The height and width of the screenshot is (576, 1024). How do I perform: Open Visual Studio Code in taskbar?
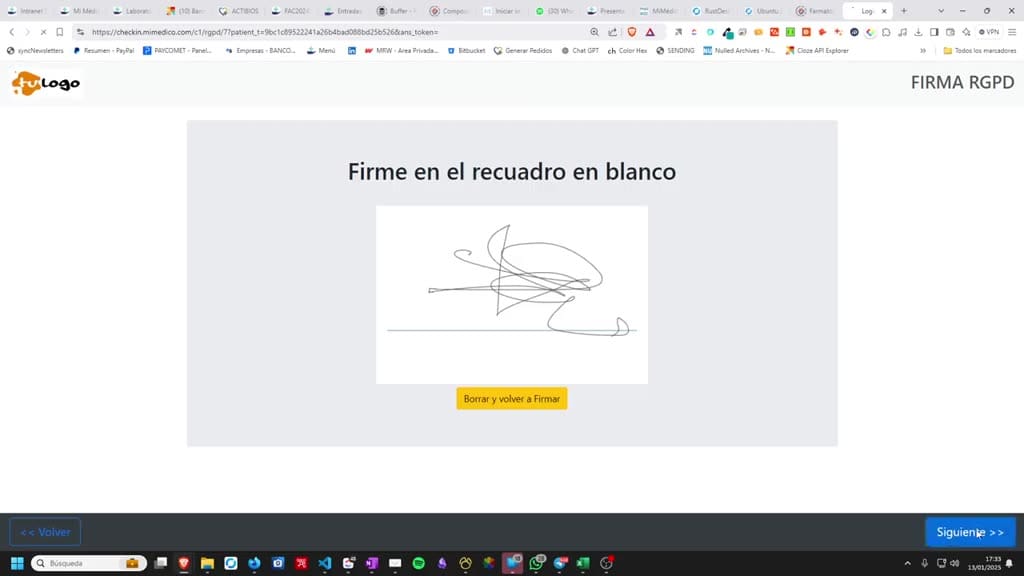(325, 563)
